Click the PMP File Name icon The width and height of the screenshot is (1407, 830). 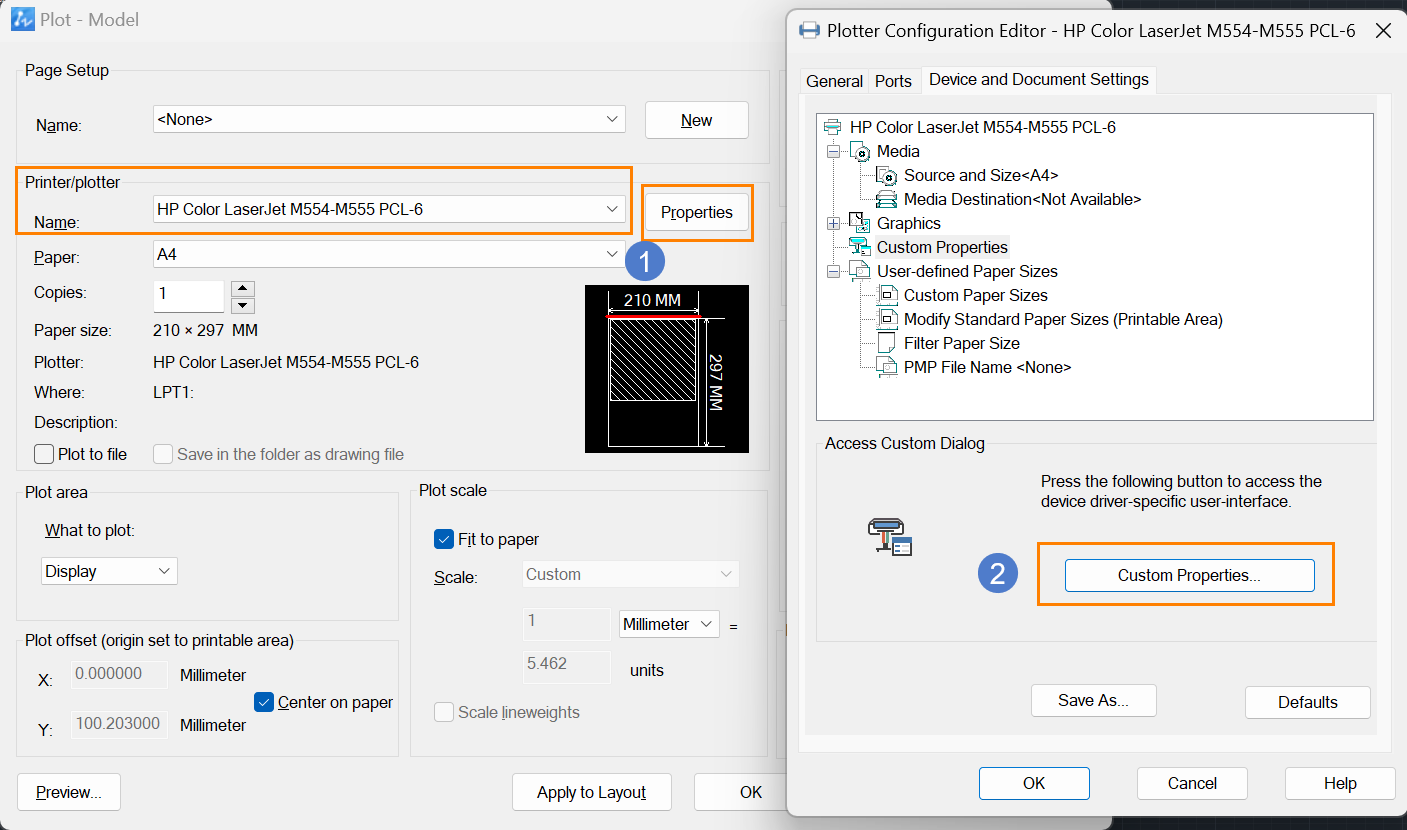click(887, 367)
